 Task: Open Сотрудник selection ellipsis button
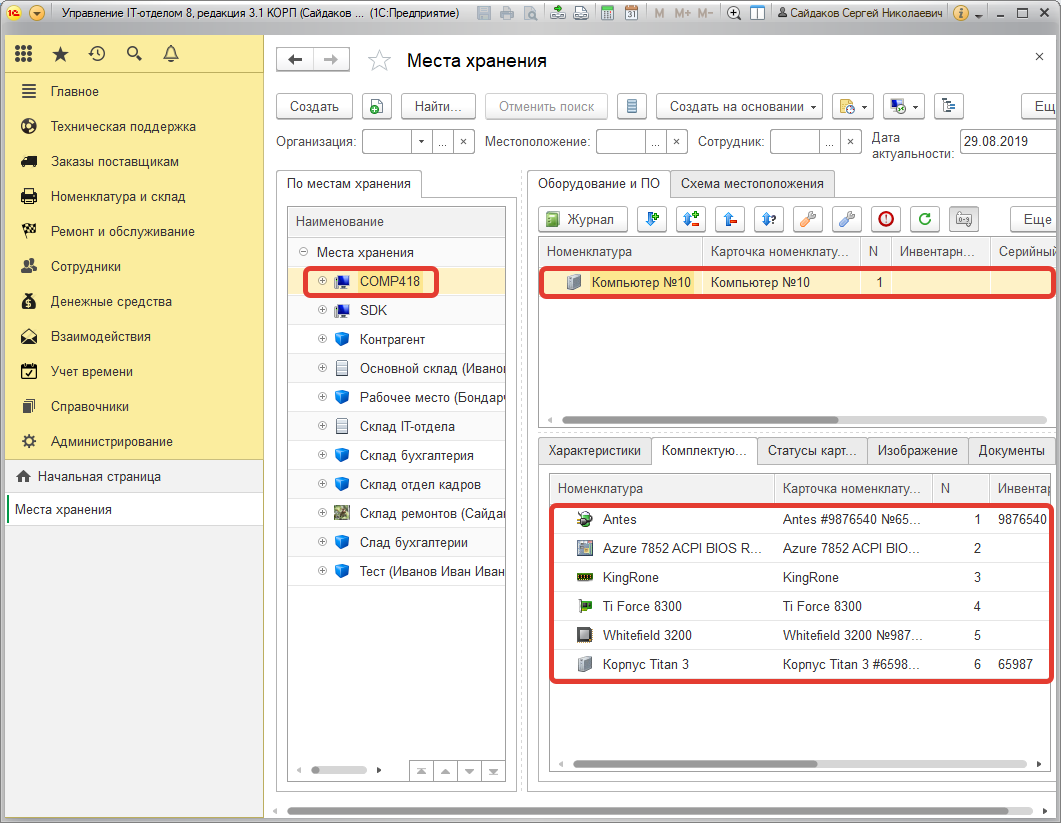[830, 141]
